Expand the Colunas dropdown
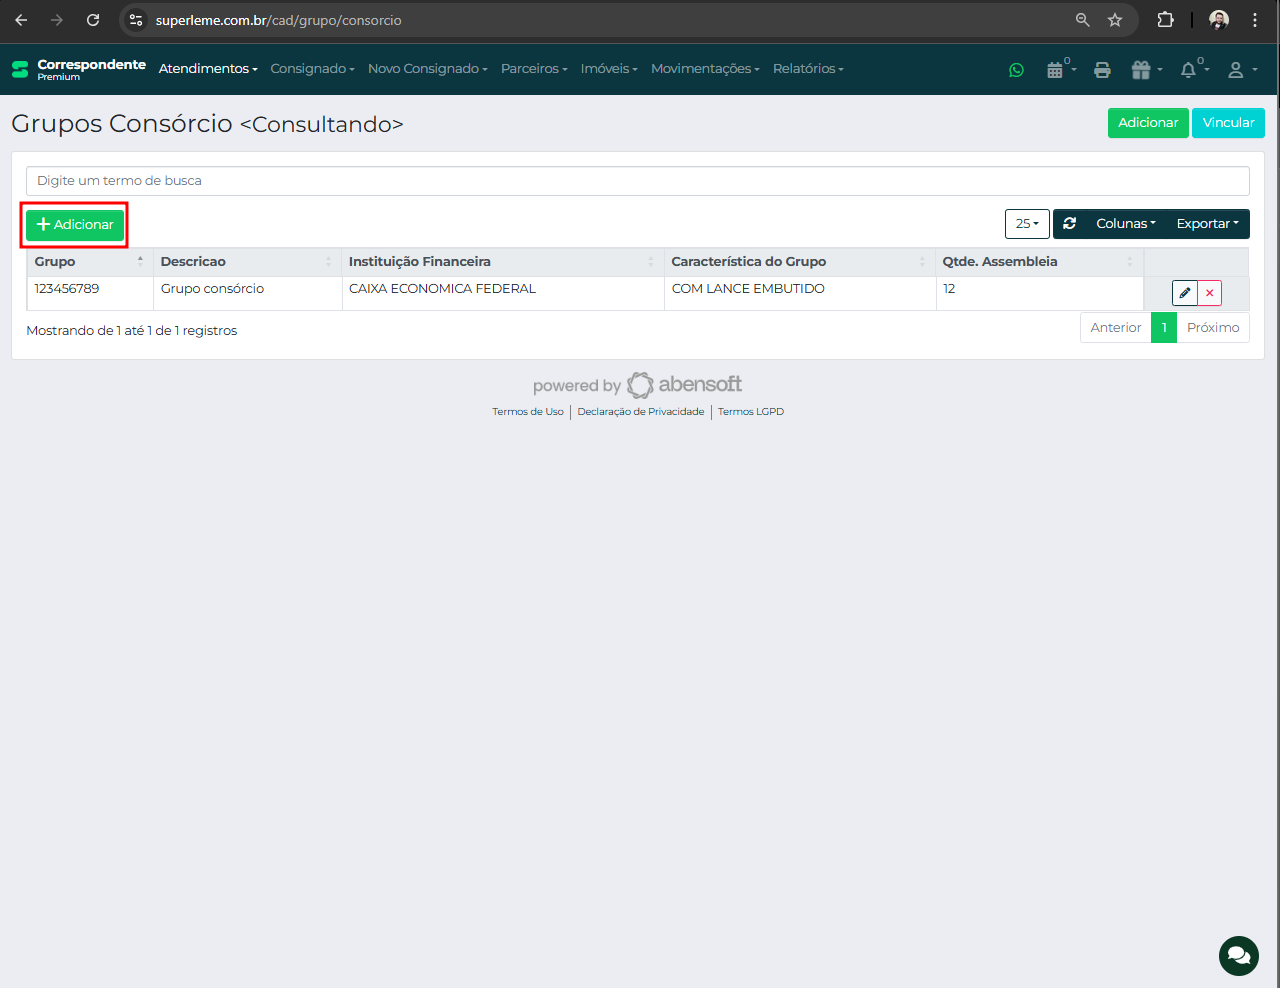Viewport: 1280px width, 988px height. click(x=1125, y=224)
